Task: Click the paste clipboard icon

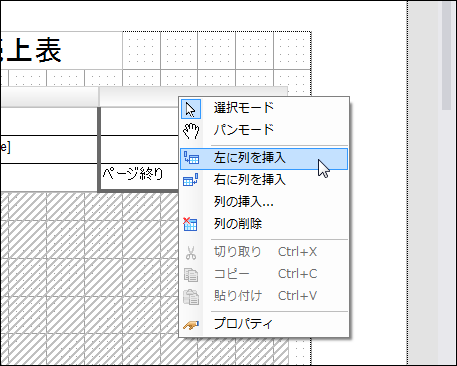Action: coord(191,297)
